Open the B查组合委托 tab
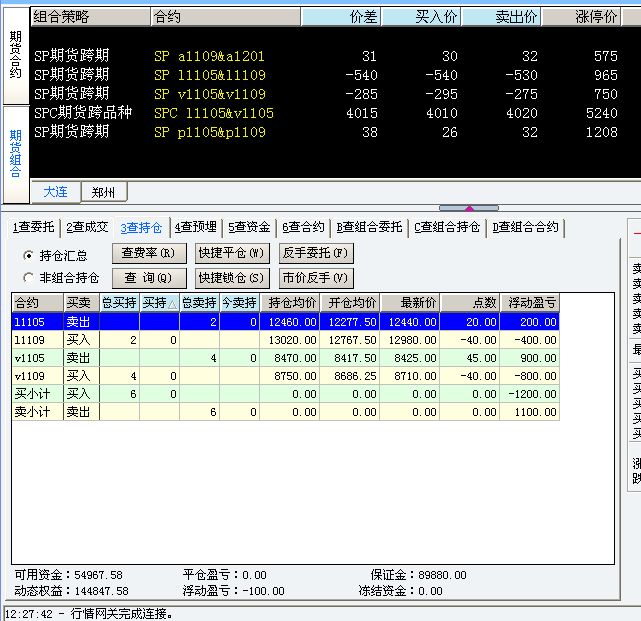The height and width of the screenshot is (621, 641). (x=369, y=227)
